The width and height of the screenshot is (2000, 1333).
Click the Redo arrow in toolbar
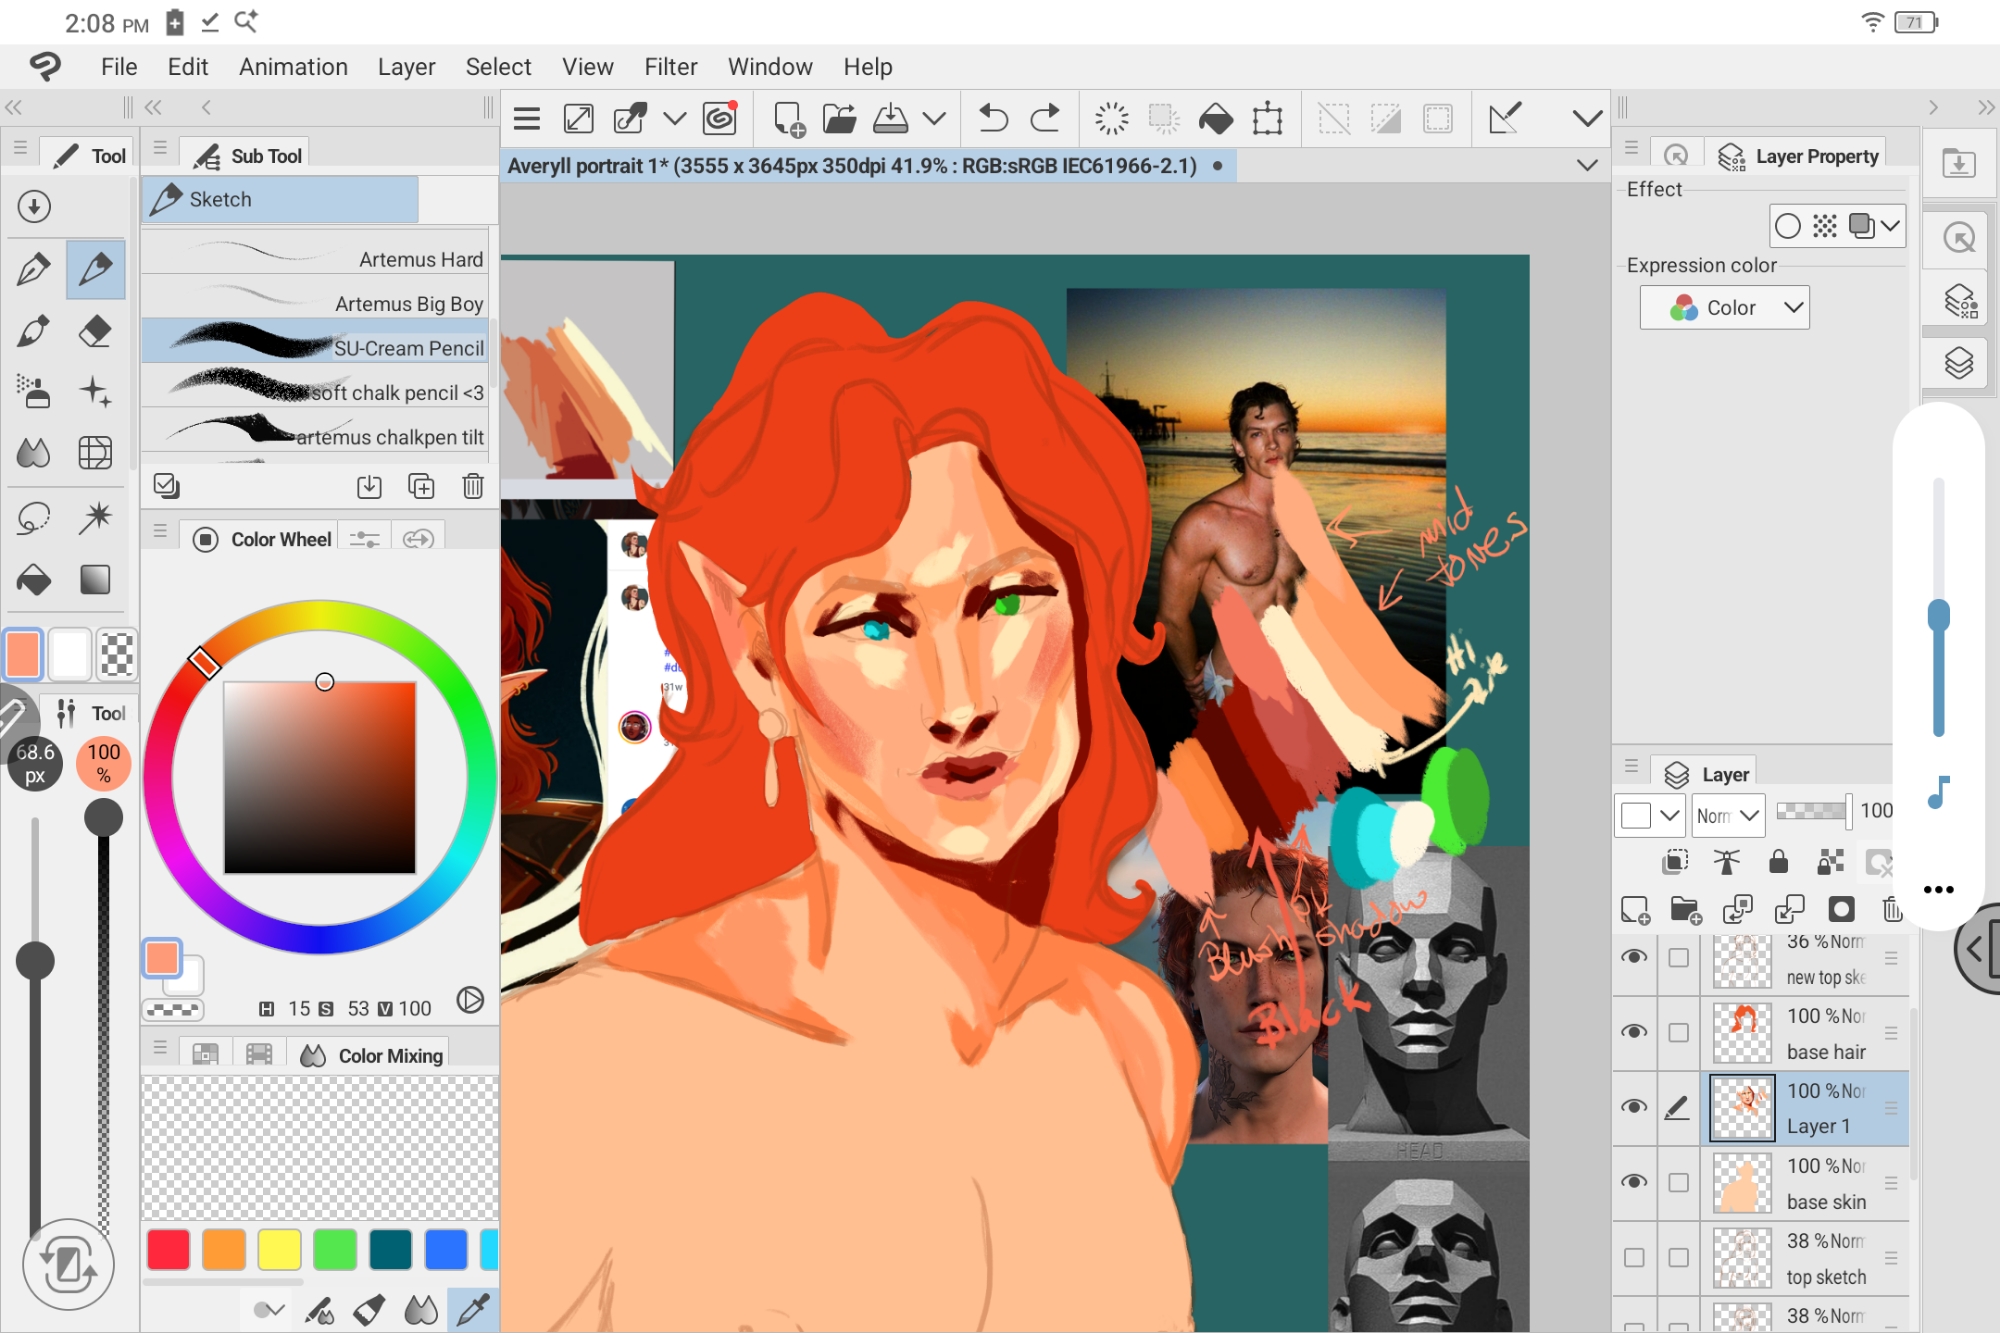[1045, 119]
